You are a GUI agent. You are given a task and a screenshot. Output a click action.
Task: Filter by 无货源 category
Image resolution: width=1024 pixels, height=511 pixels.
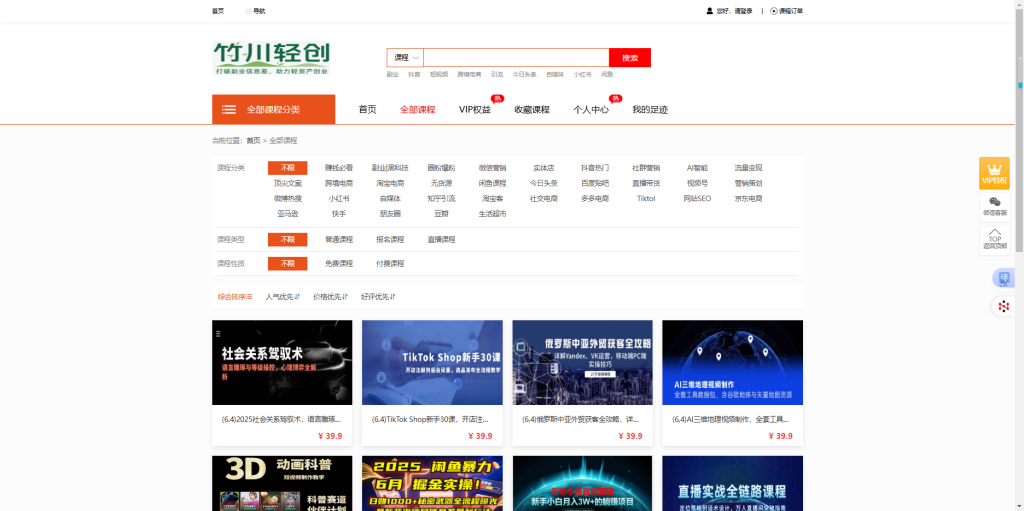tap(441, 184)
